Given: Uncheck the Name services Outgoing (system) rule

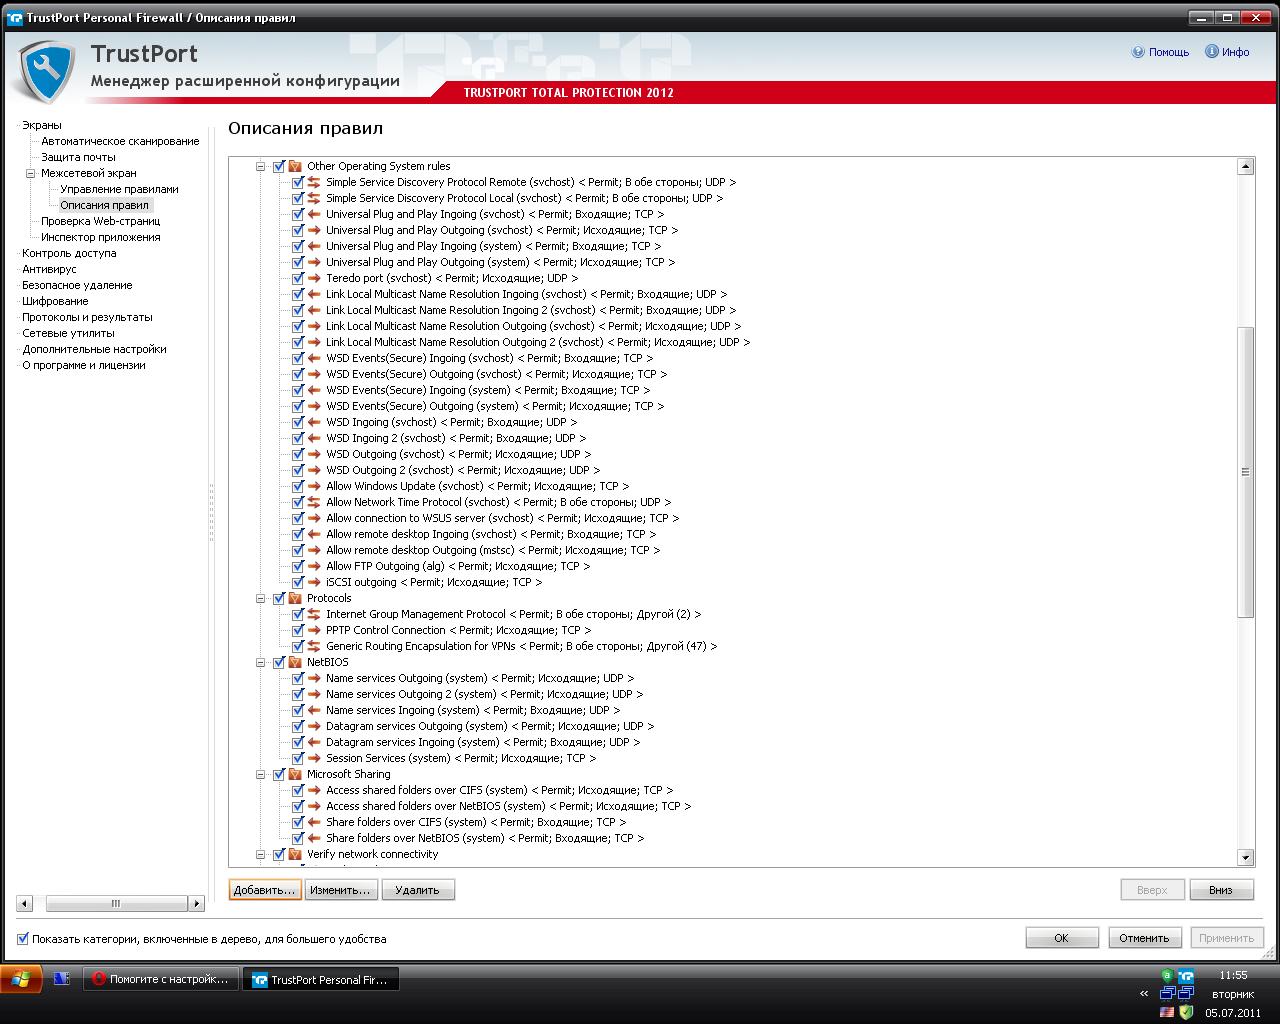Looking at the screenshot, I should (x=298, y=678).
